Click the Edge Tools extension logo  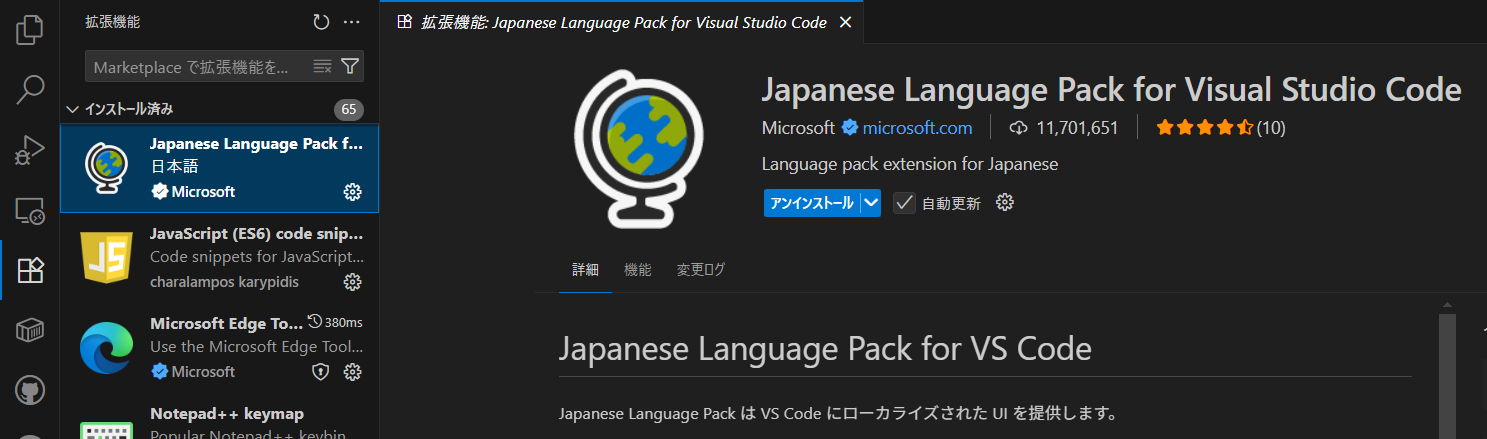click(x=107, y=348)
